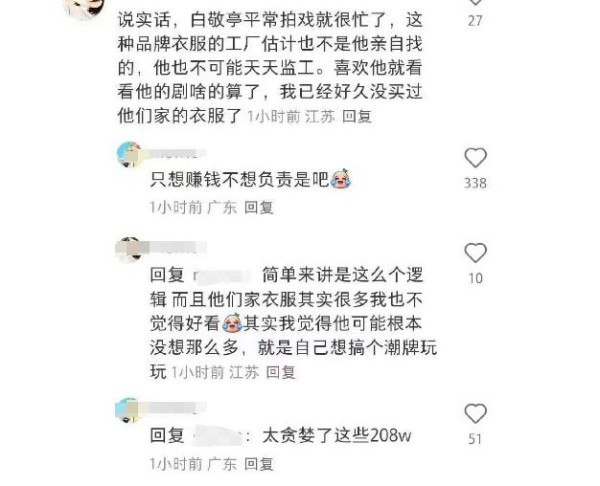Like the comment starting '简单来讲是这么个逻辑'
This screenshot has width=600, height=486.
[475, 253]
